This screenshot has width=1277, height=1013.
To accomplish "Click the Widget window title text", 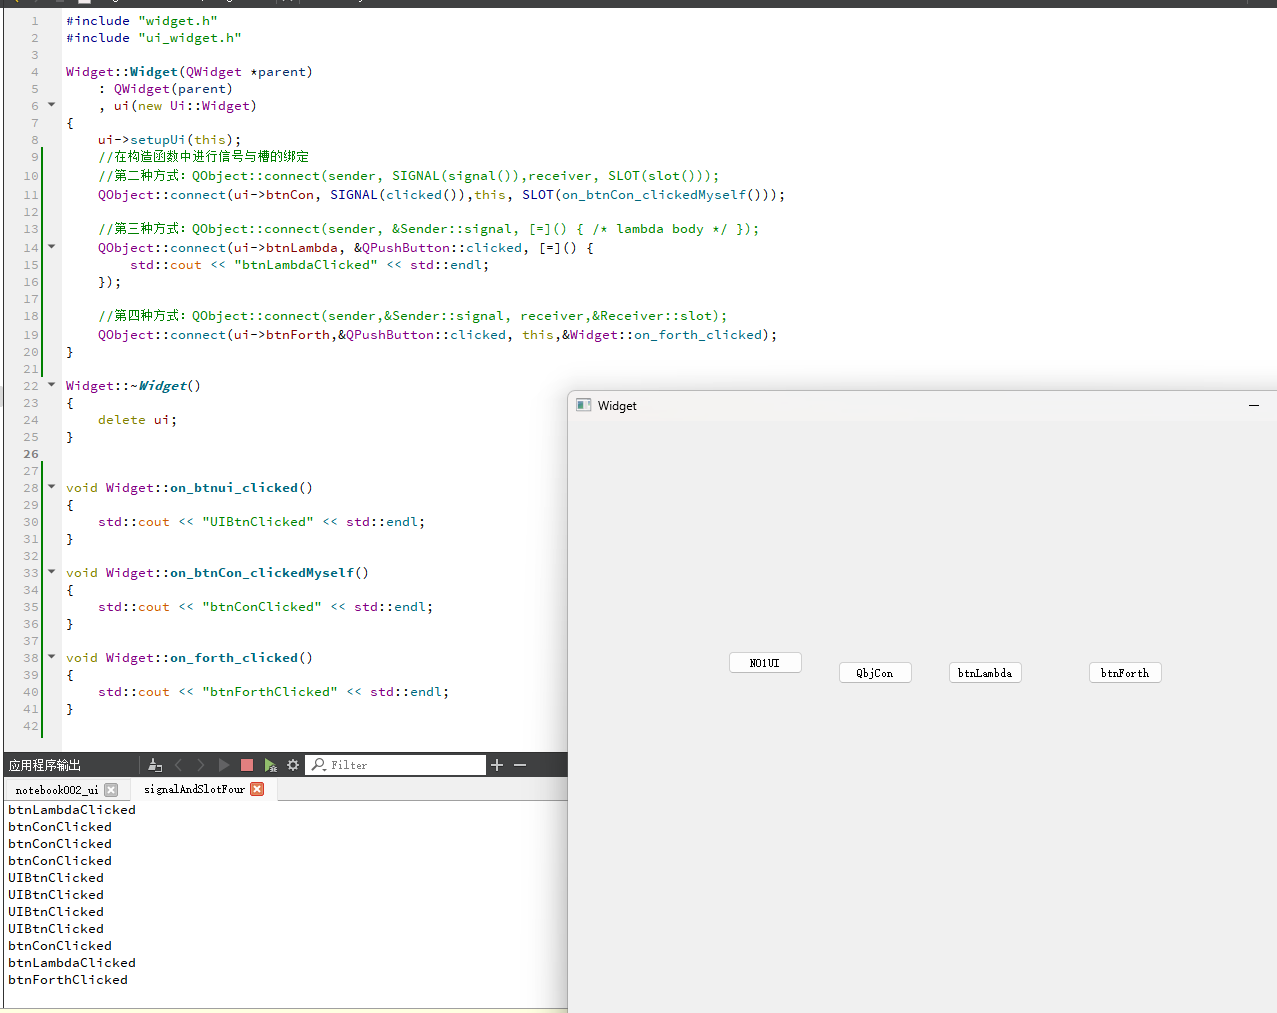I will point(617,406).
